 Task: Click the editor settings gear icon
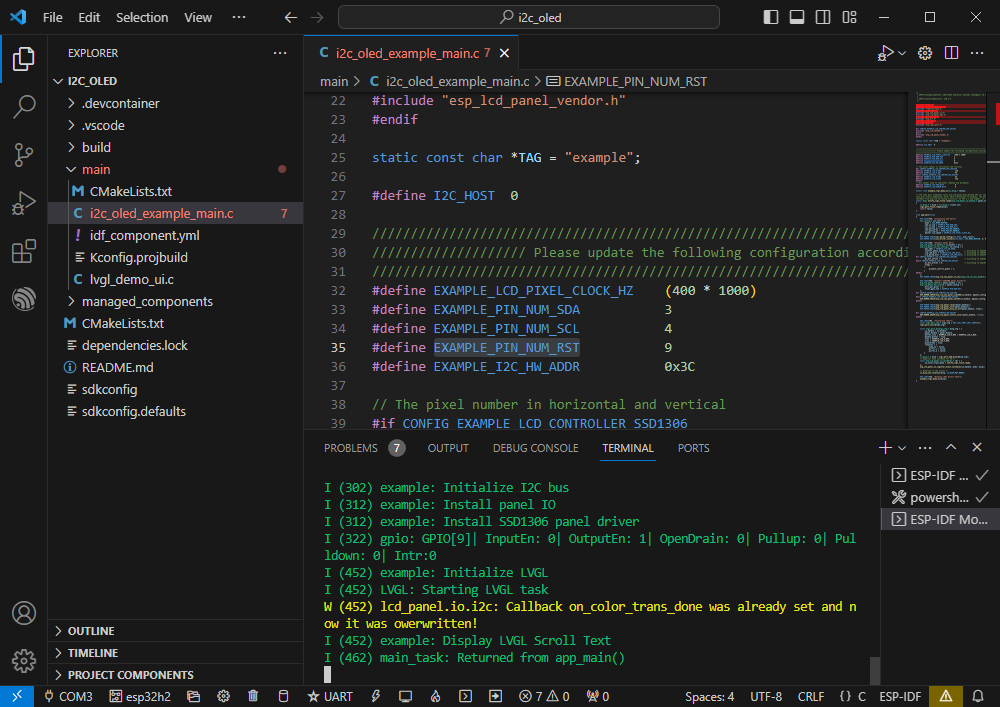[925, 53]
